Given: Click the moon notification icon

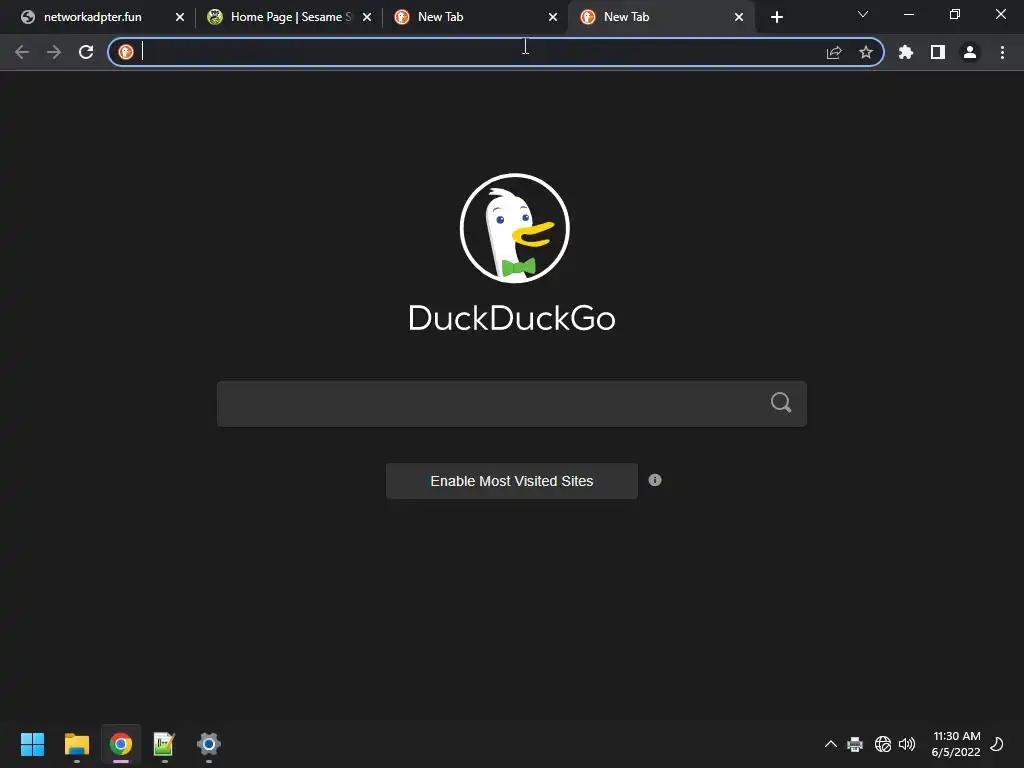Looking at the screenshot, I should [997, 744].
